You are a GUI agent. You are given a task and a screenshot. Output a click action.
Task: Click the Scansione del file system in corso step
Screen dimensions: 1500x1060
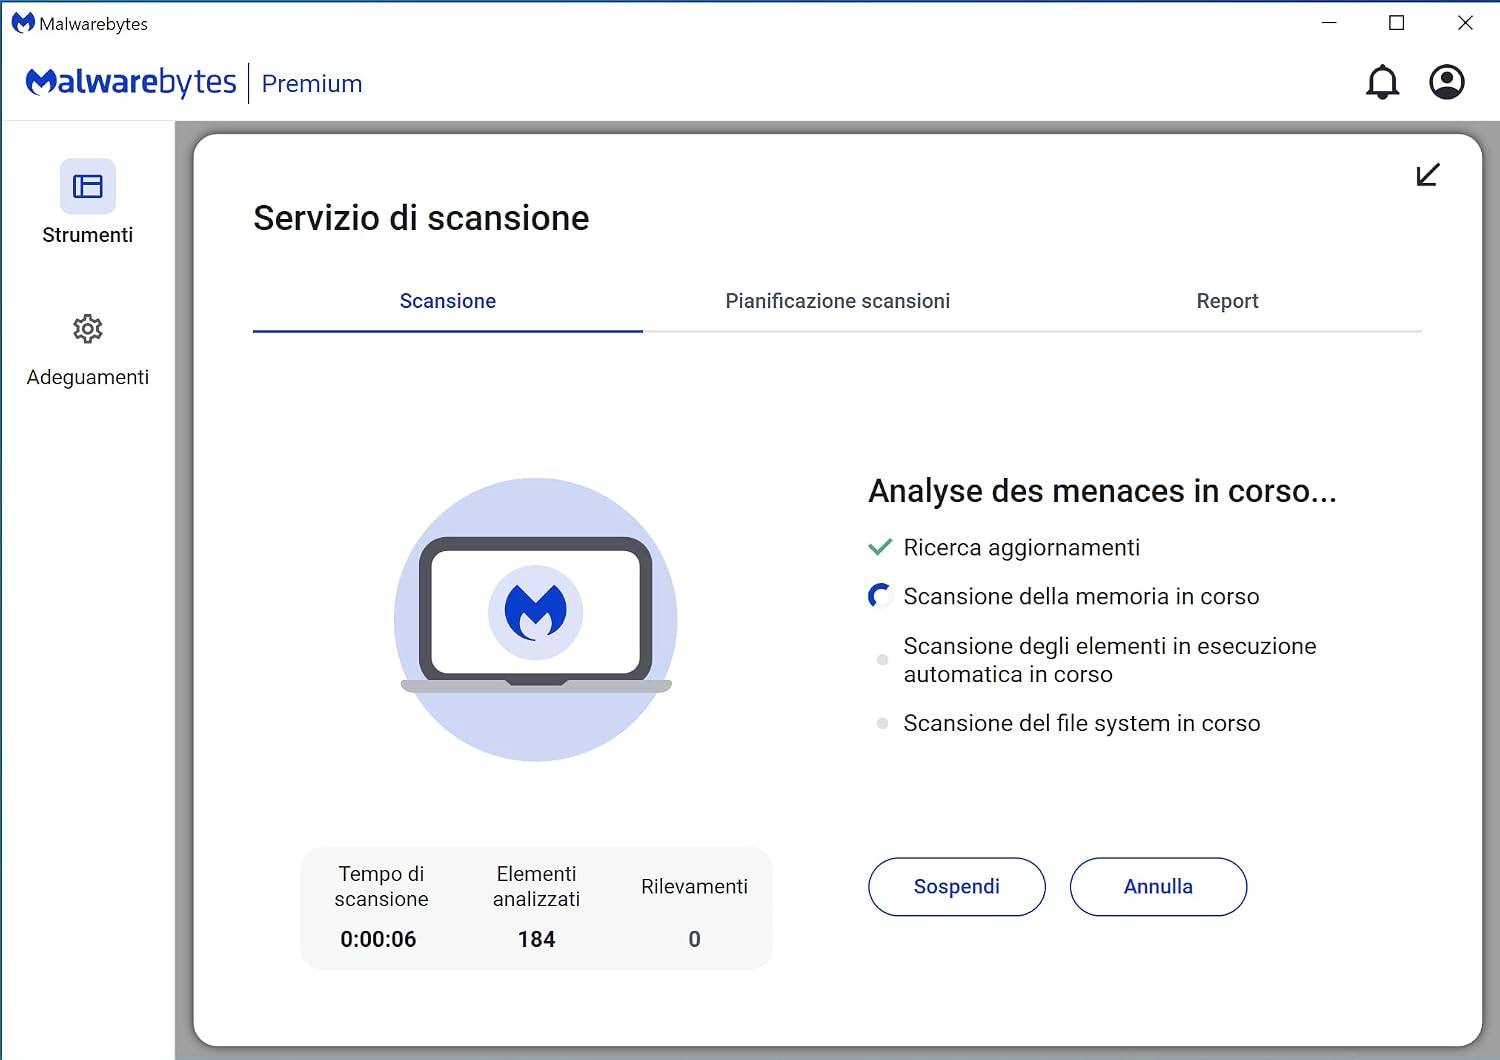1082,723
